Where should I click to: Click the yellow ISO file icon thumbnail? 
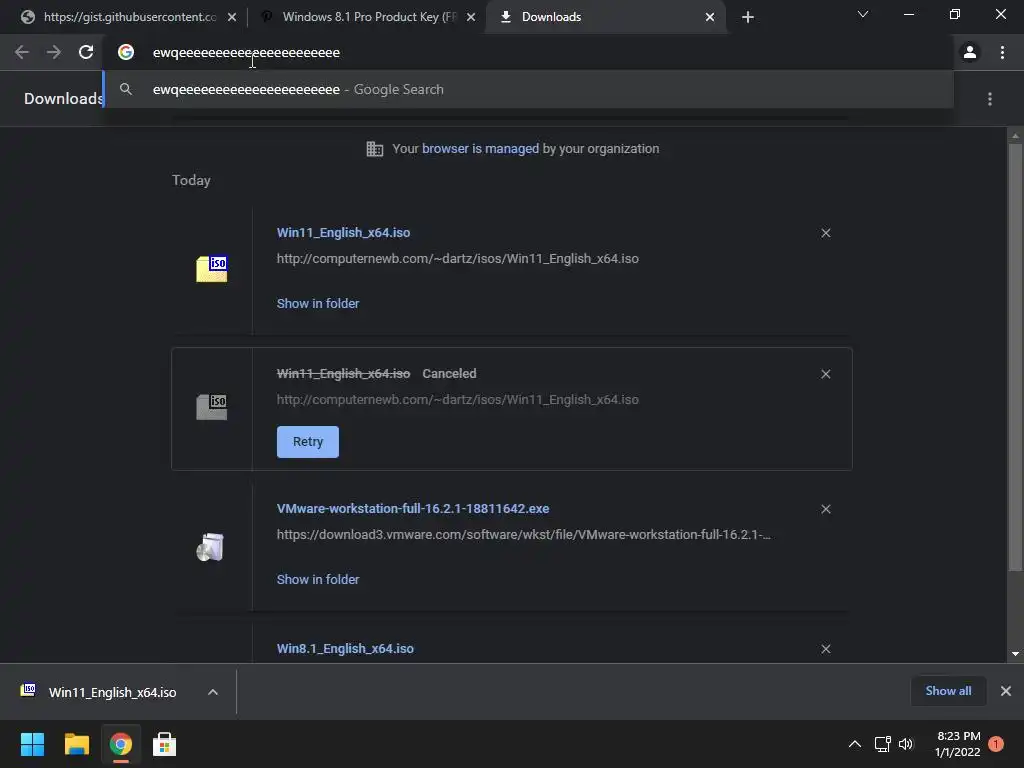[212, 269]
